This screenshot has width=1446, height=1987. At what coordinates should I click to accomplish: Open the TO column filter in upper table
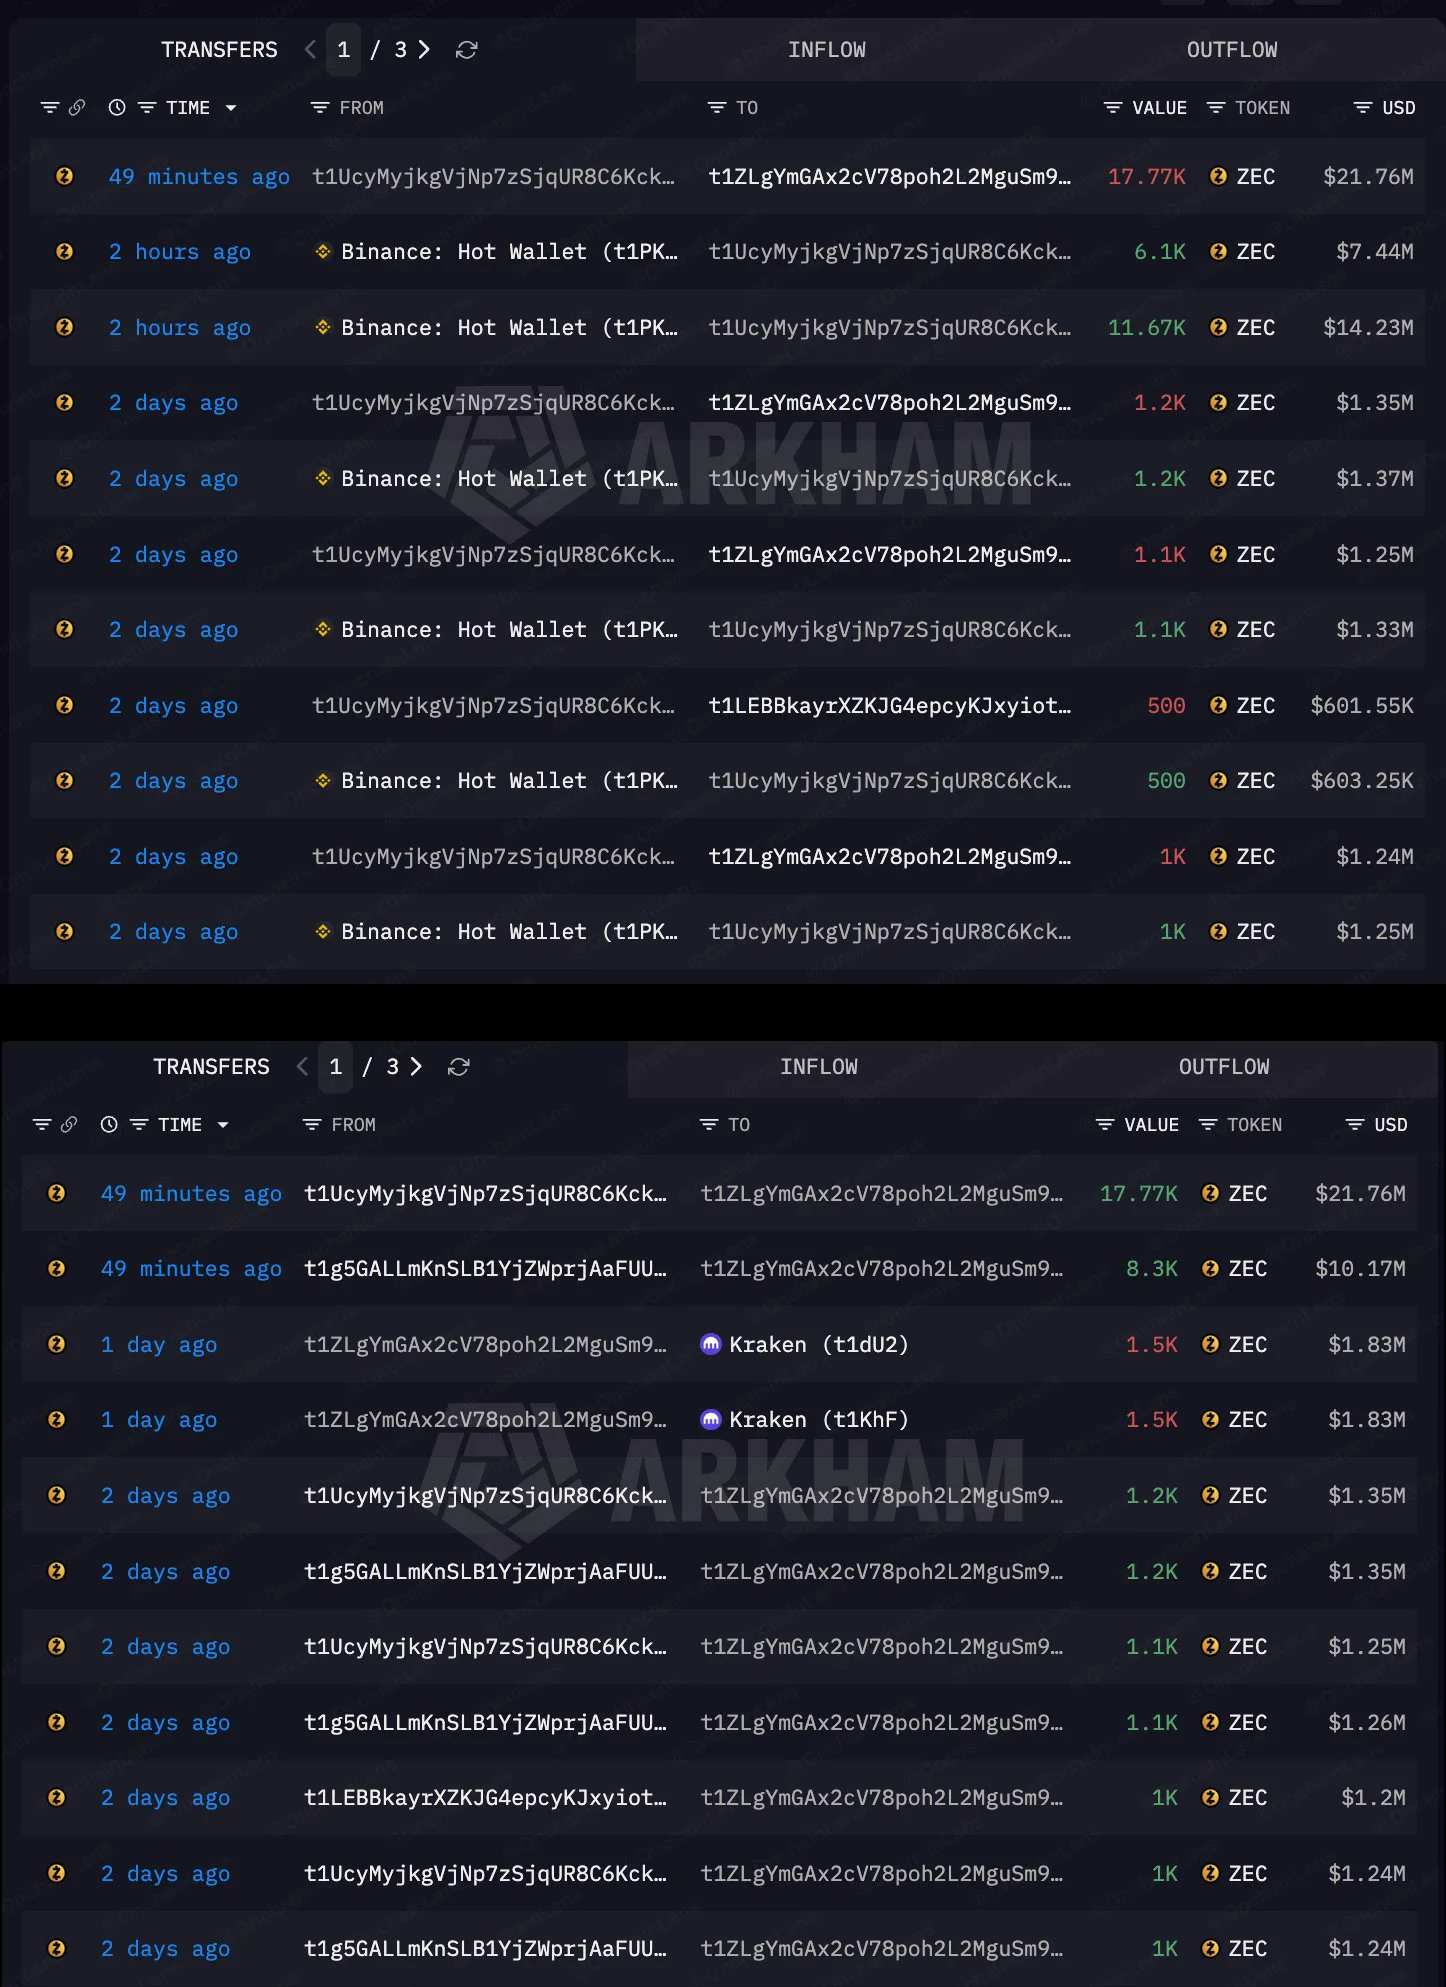pyautogui.click(x=716, y=107)
